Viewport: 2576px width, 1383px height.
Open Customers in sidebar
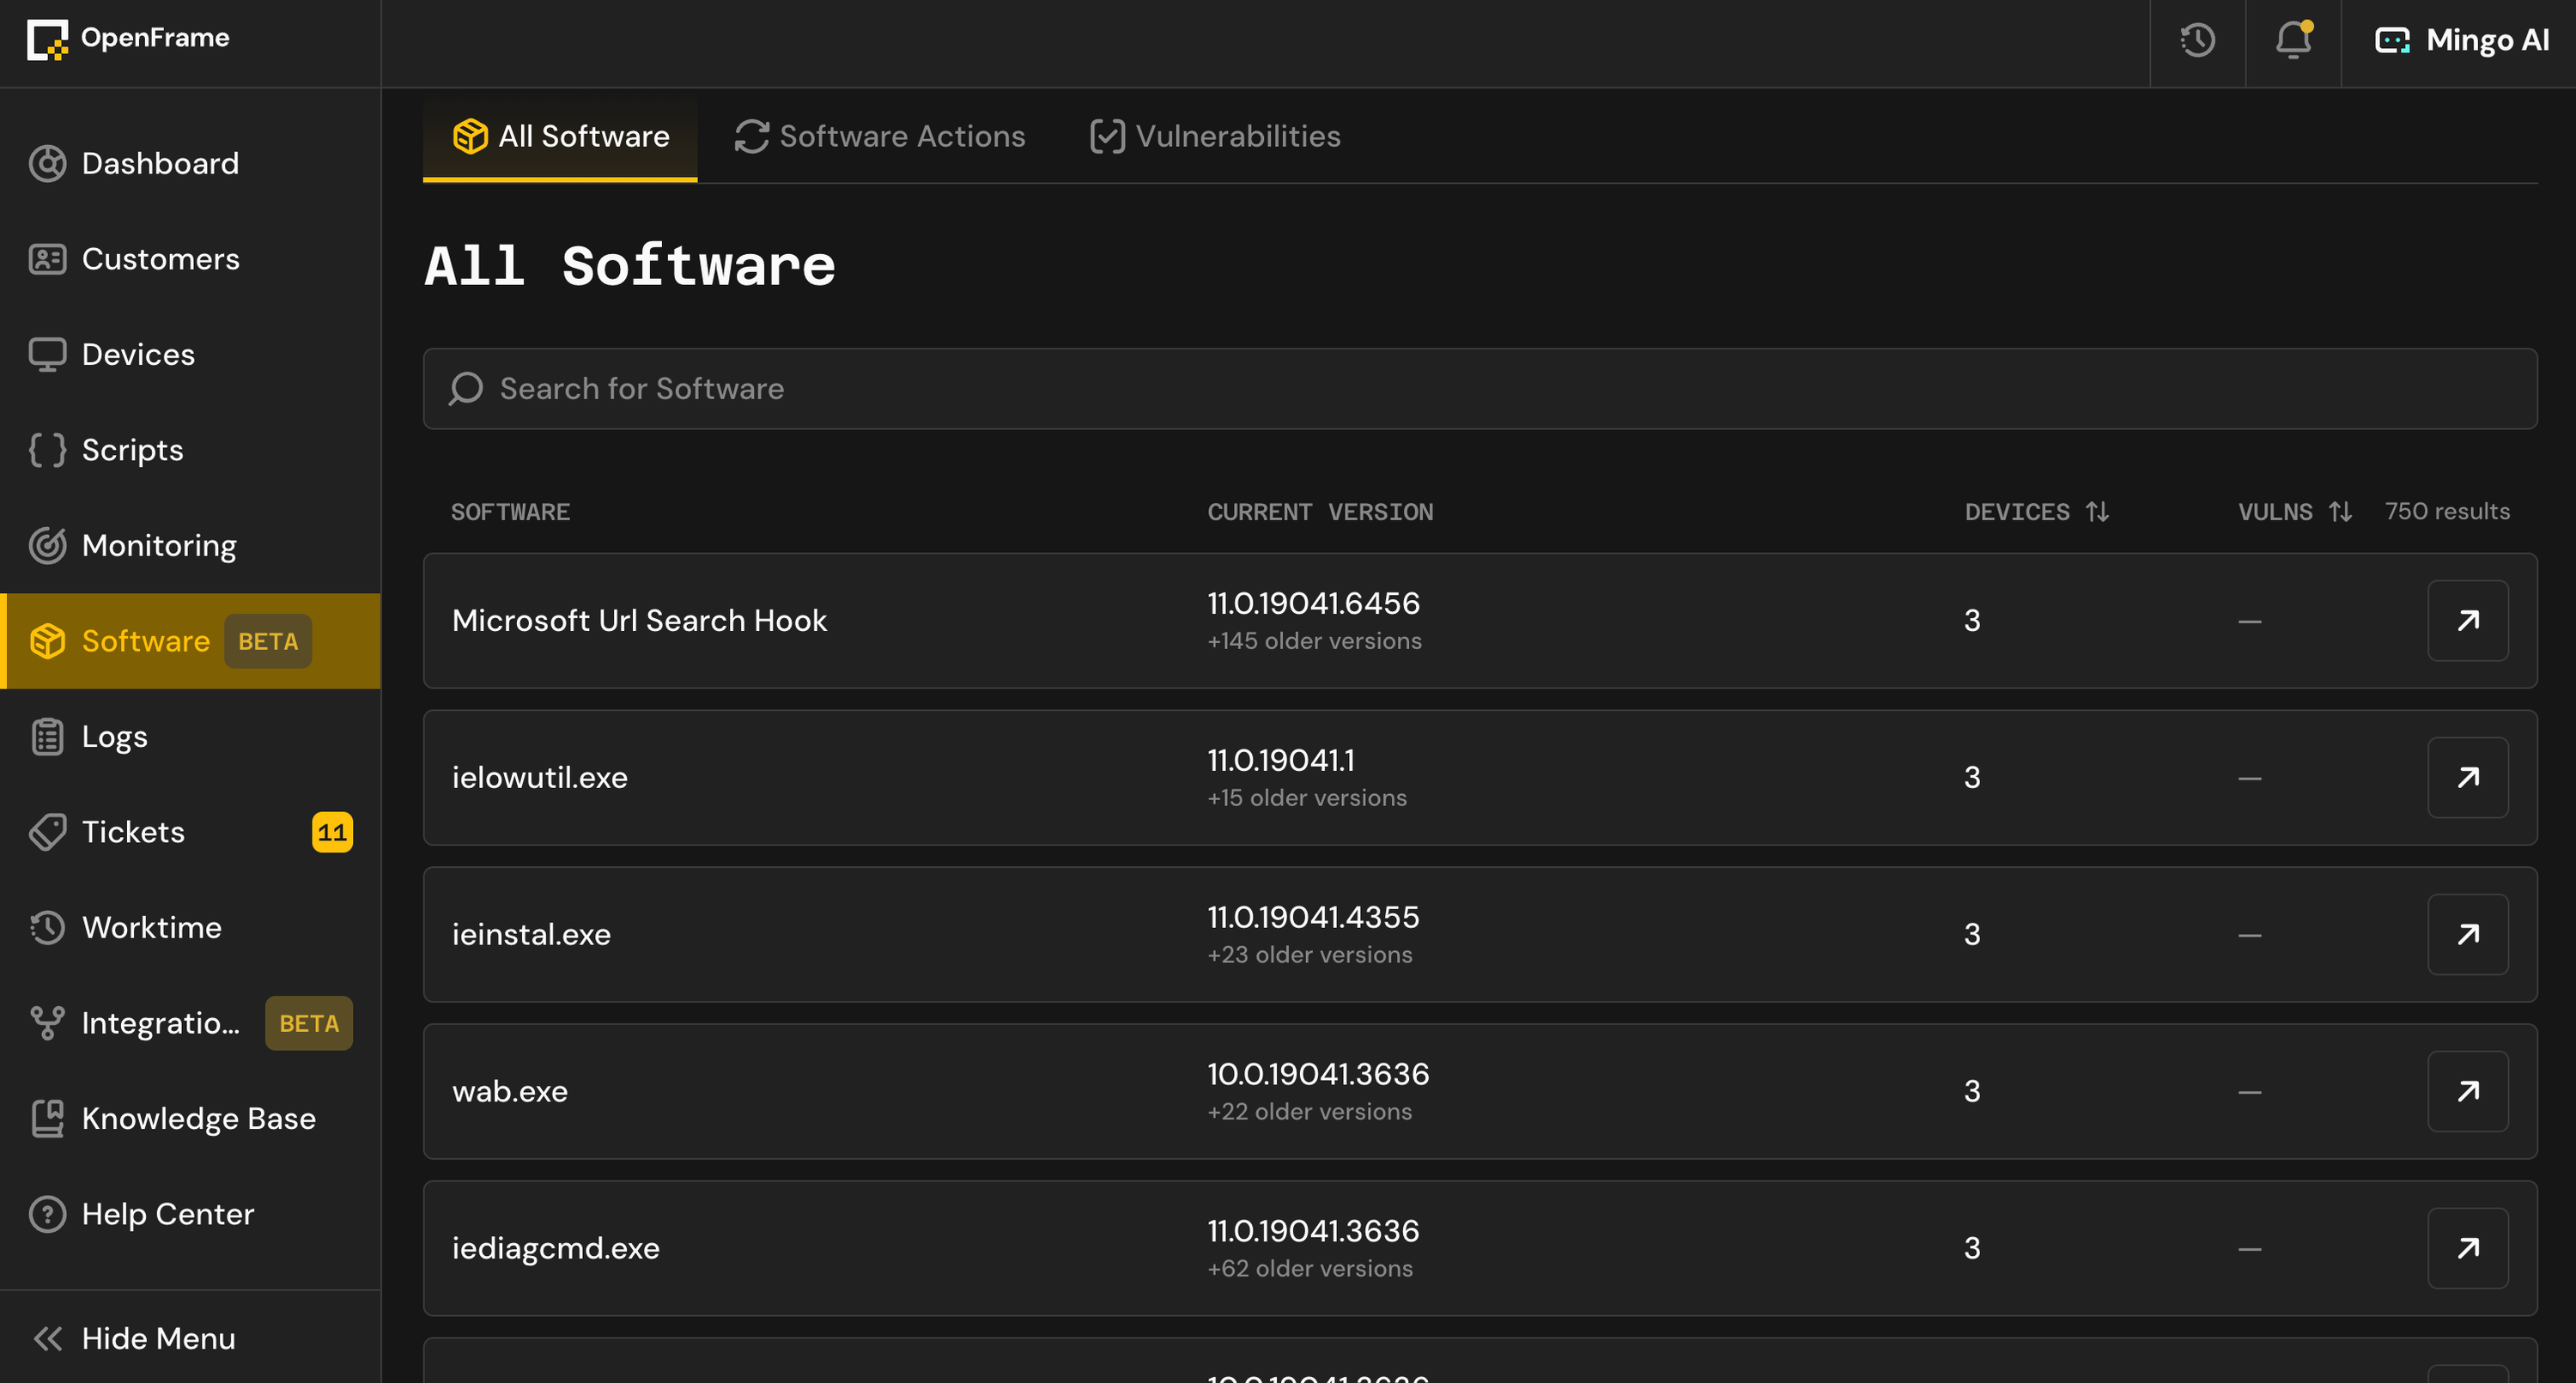coord(190,259)
